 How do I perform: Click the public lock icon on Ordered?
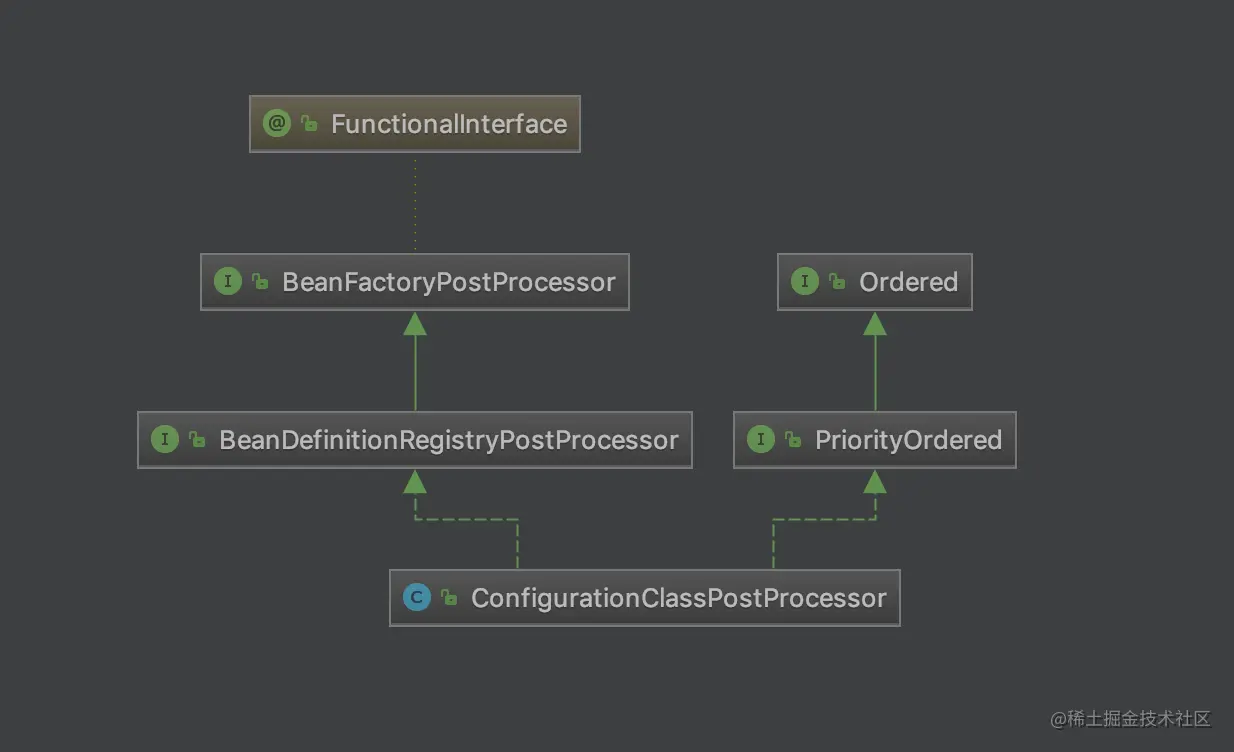837,282
